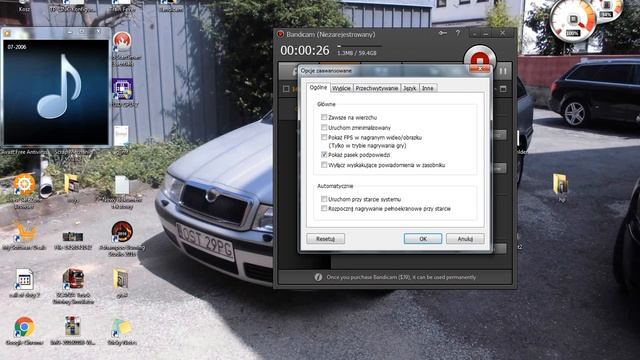
Task: Open the purple chip CPU shortcut icon
Action: point(122,89)
